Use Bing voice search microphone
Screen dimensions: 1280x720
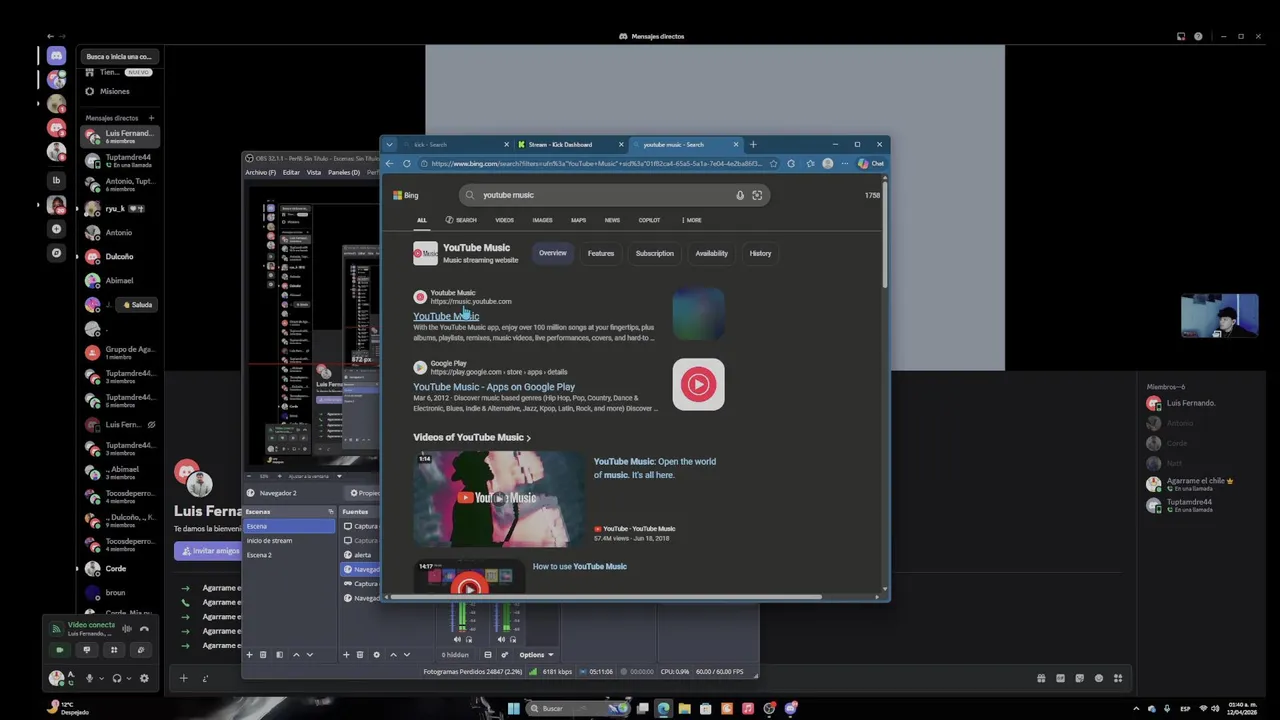click(740, 195)
